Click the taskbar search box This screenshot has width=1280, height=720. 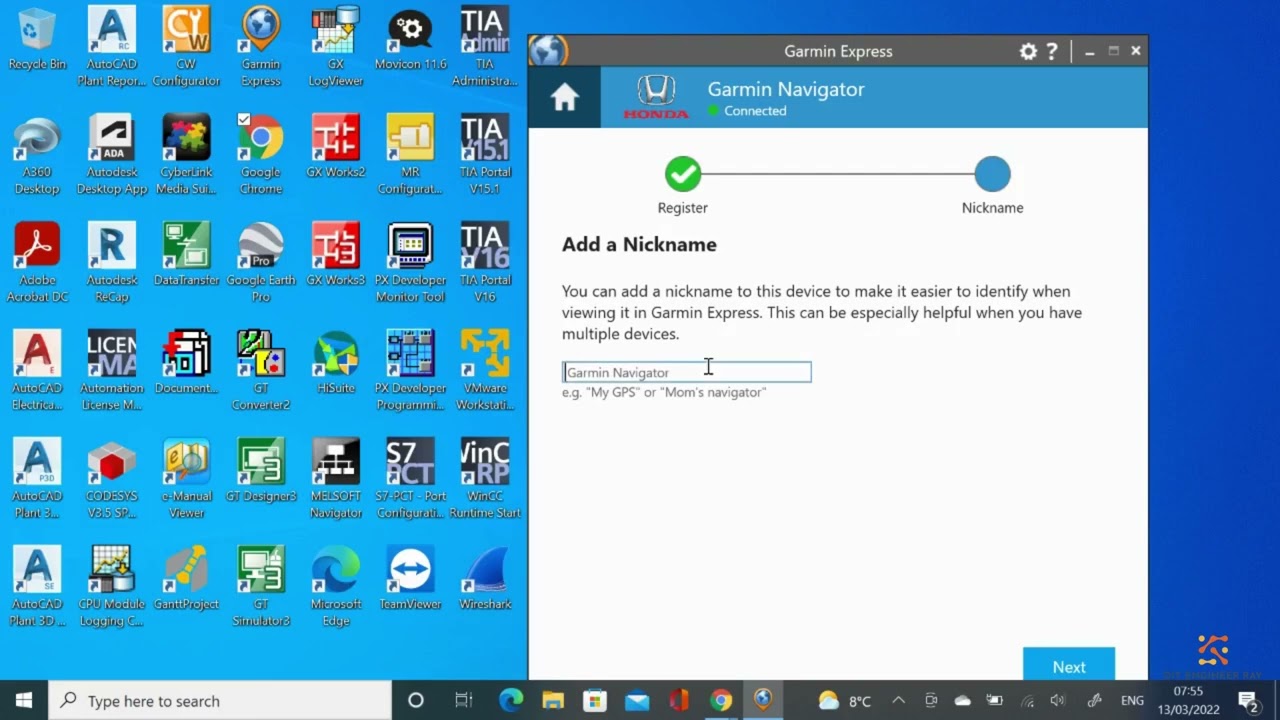coord(220,700)
